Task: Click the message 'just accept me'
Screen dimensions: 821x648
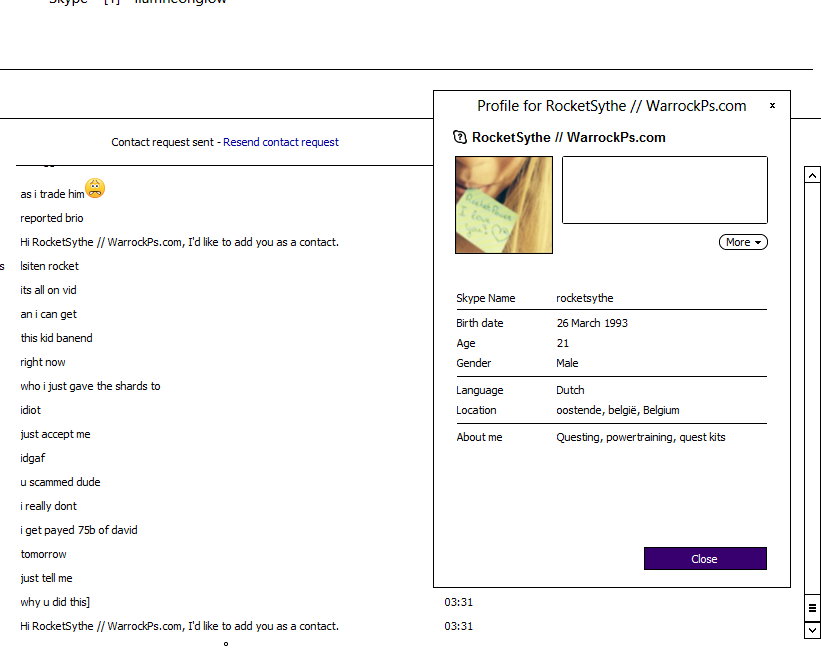Action: tap(55, 434)
